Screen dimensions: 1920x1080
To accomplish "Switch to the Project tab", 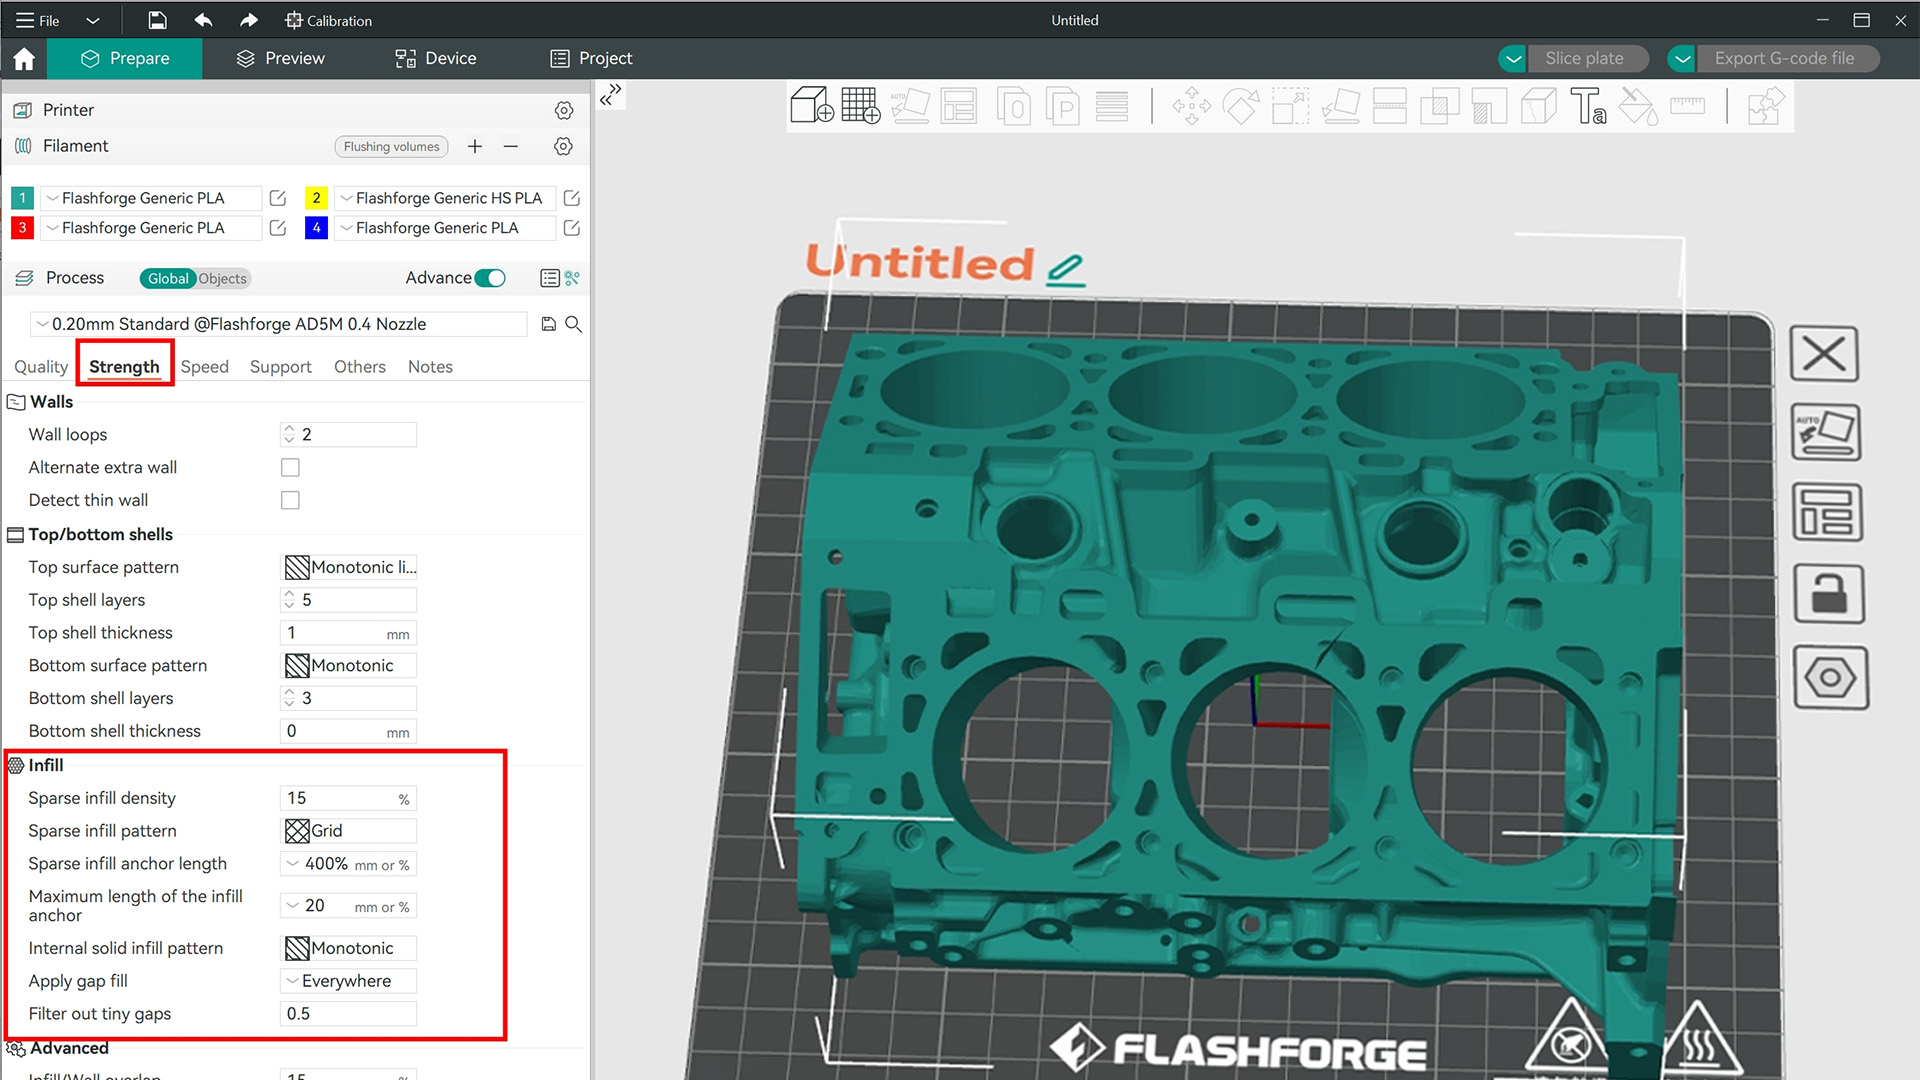I will tap(591, 59).
